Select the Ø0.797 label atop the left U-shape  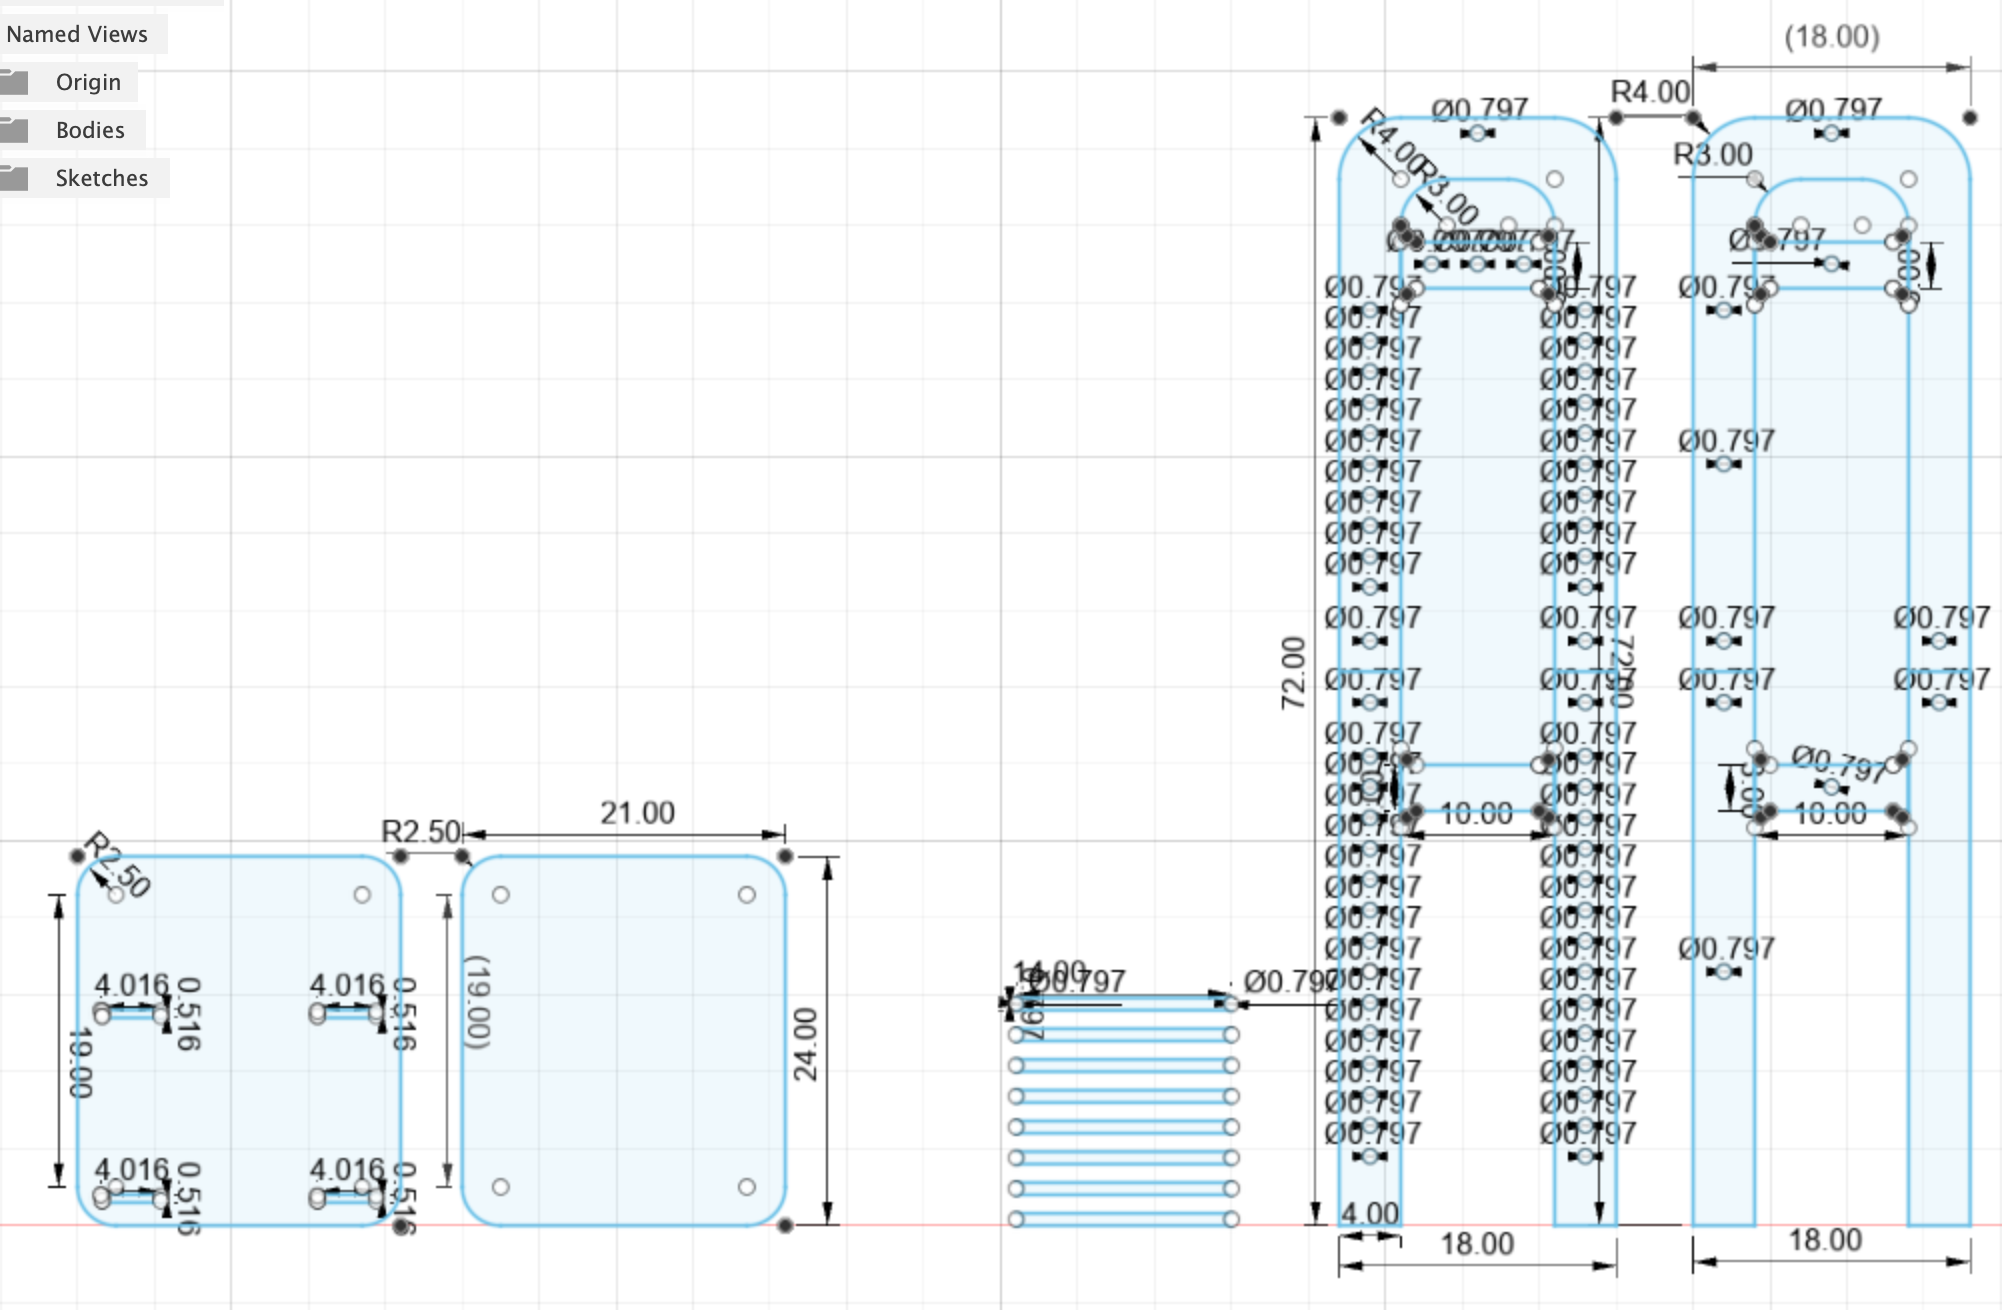pyautogui.click(x=1479, y=108)
